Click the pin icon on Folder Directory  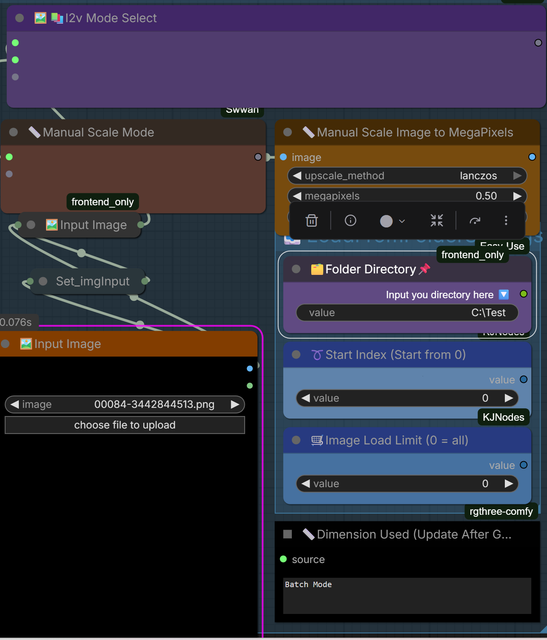[x=425, y=269]
